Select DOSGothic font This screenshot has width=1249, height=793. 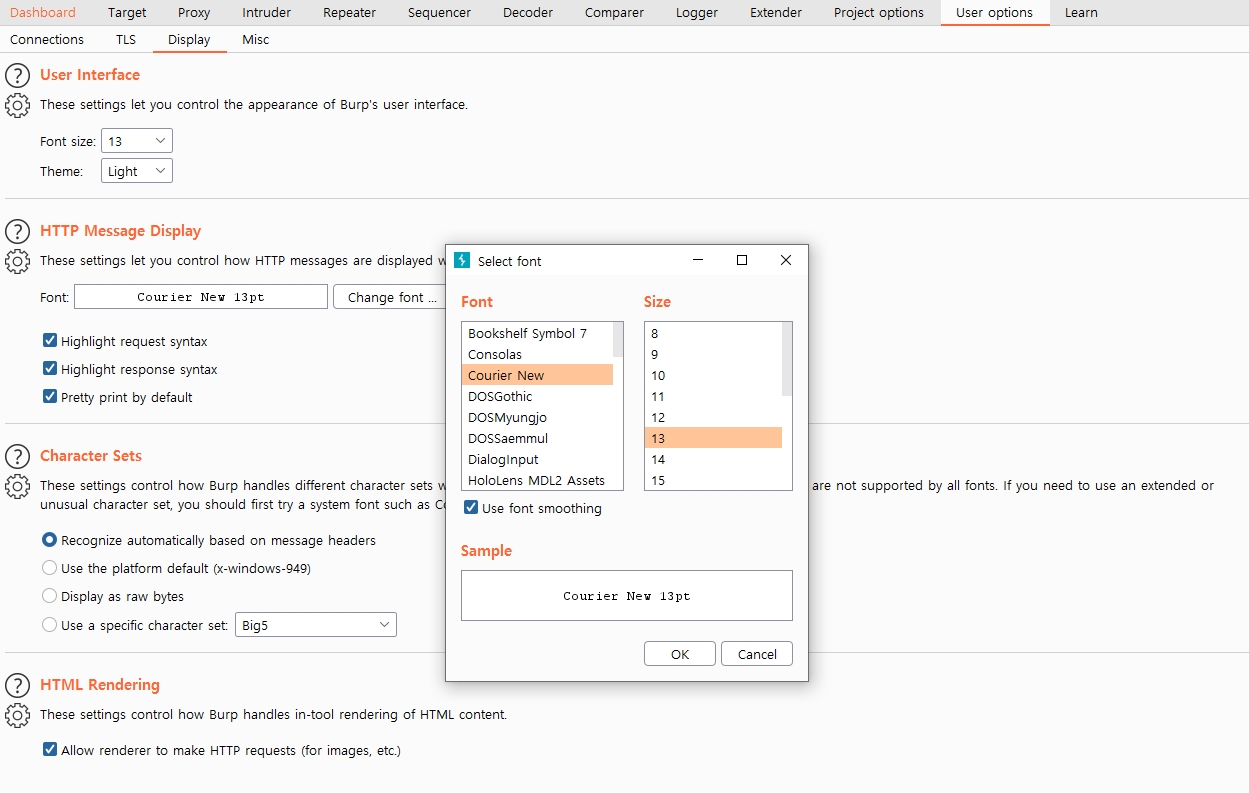coord(537,396)
